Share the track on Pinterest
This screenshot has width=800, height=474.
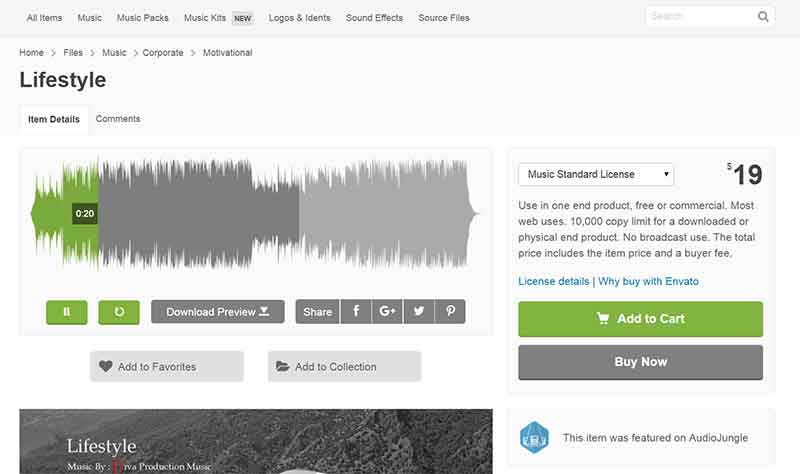coord(451,312)
